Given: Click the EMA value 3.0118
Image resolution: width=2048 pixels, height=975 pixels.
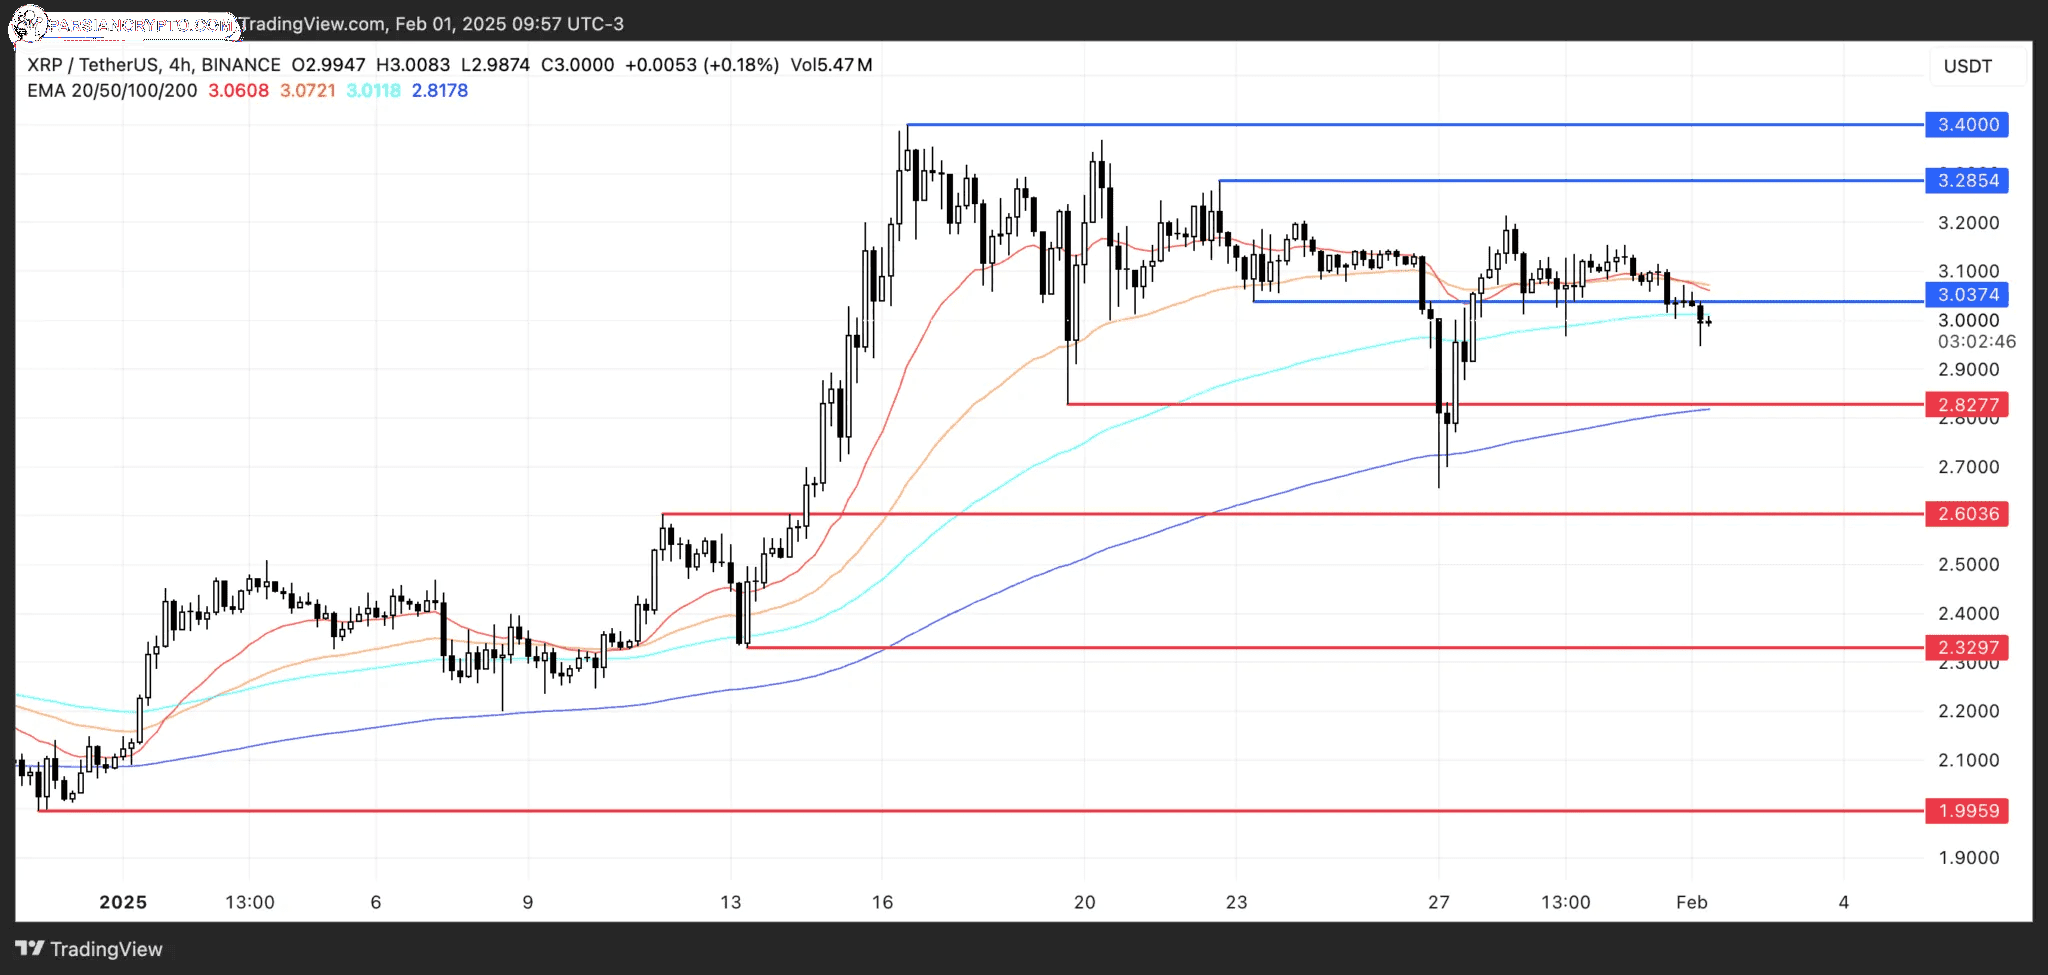Looking at the screenshot, I should pos(373,91).
